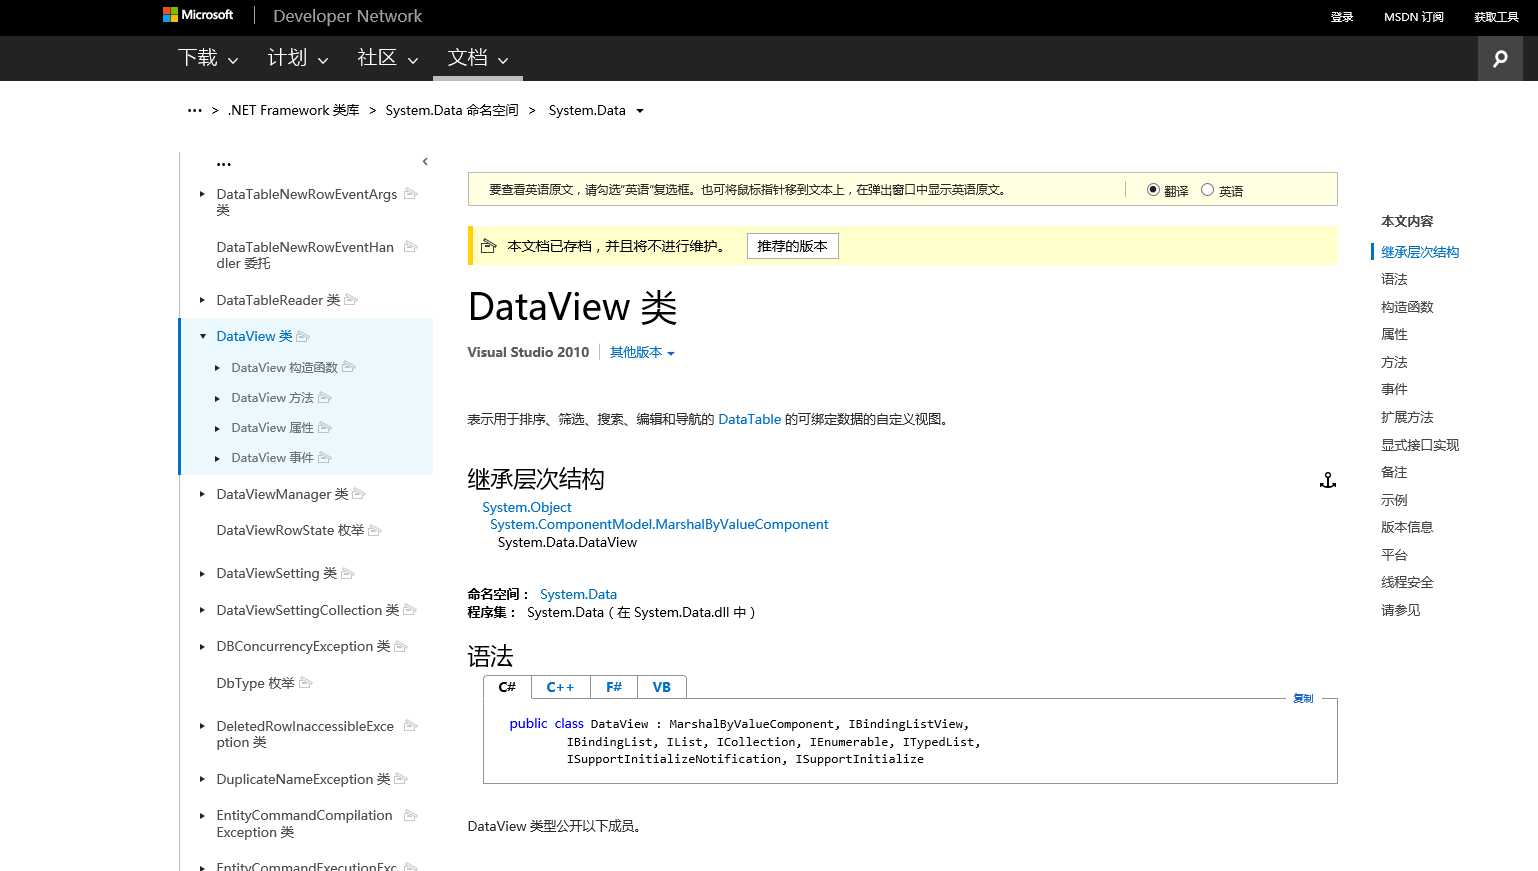
Task: Expand the DataTableReader 类 tree node
Action: [202, 300]
